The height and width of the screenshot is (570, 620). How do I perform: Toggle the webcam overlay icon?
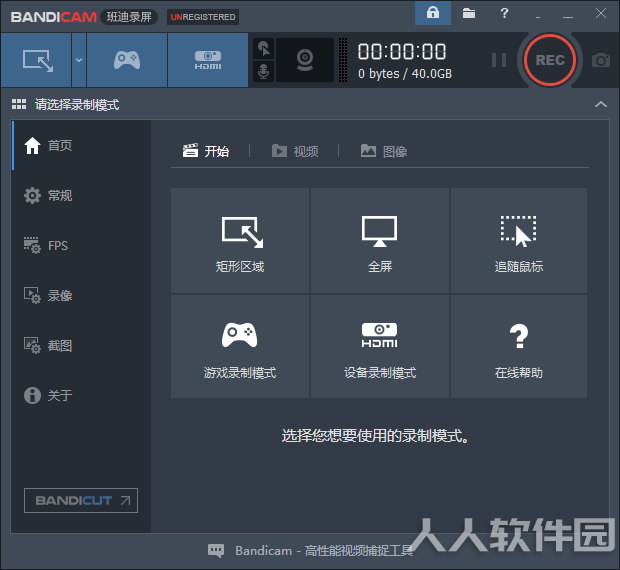pyautogui.click(x=305, y=60)
